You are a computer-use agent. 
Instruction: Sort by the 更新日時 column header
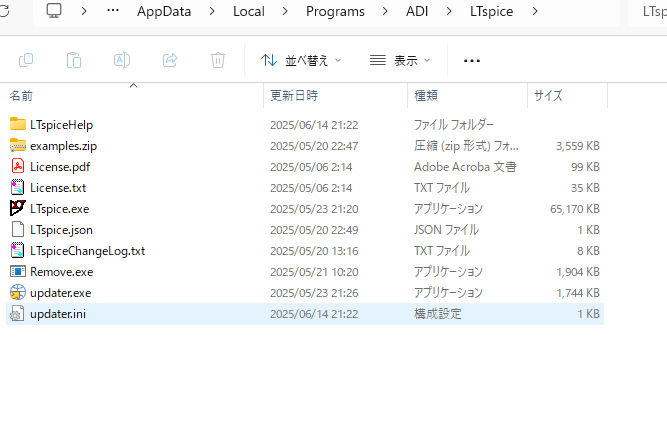pyautogui.click(x=294, y=96)
